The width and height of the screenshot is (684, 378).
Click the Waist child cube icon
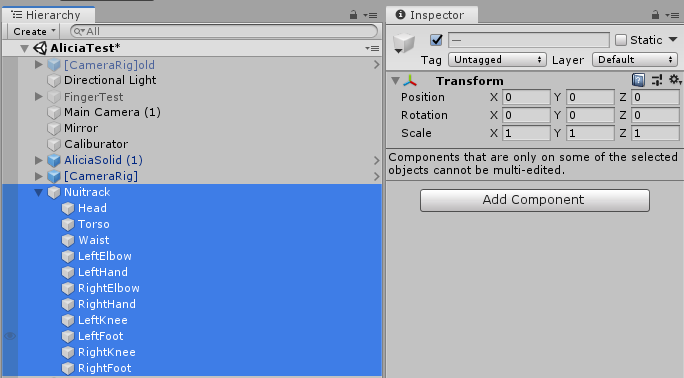tap(68, 240)
